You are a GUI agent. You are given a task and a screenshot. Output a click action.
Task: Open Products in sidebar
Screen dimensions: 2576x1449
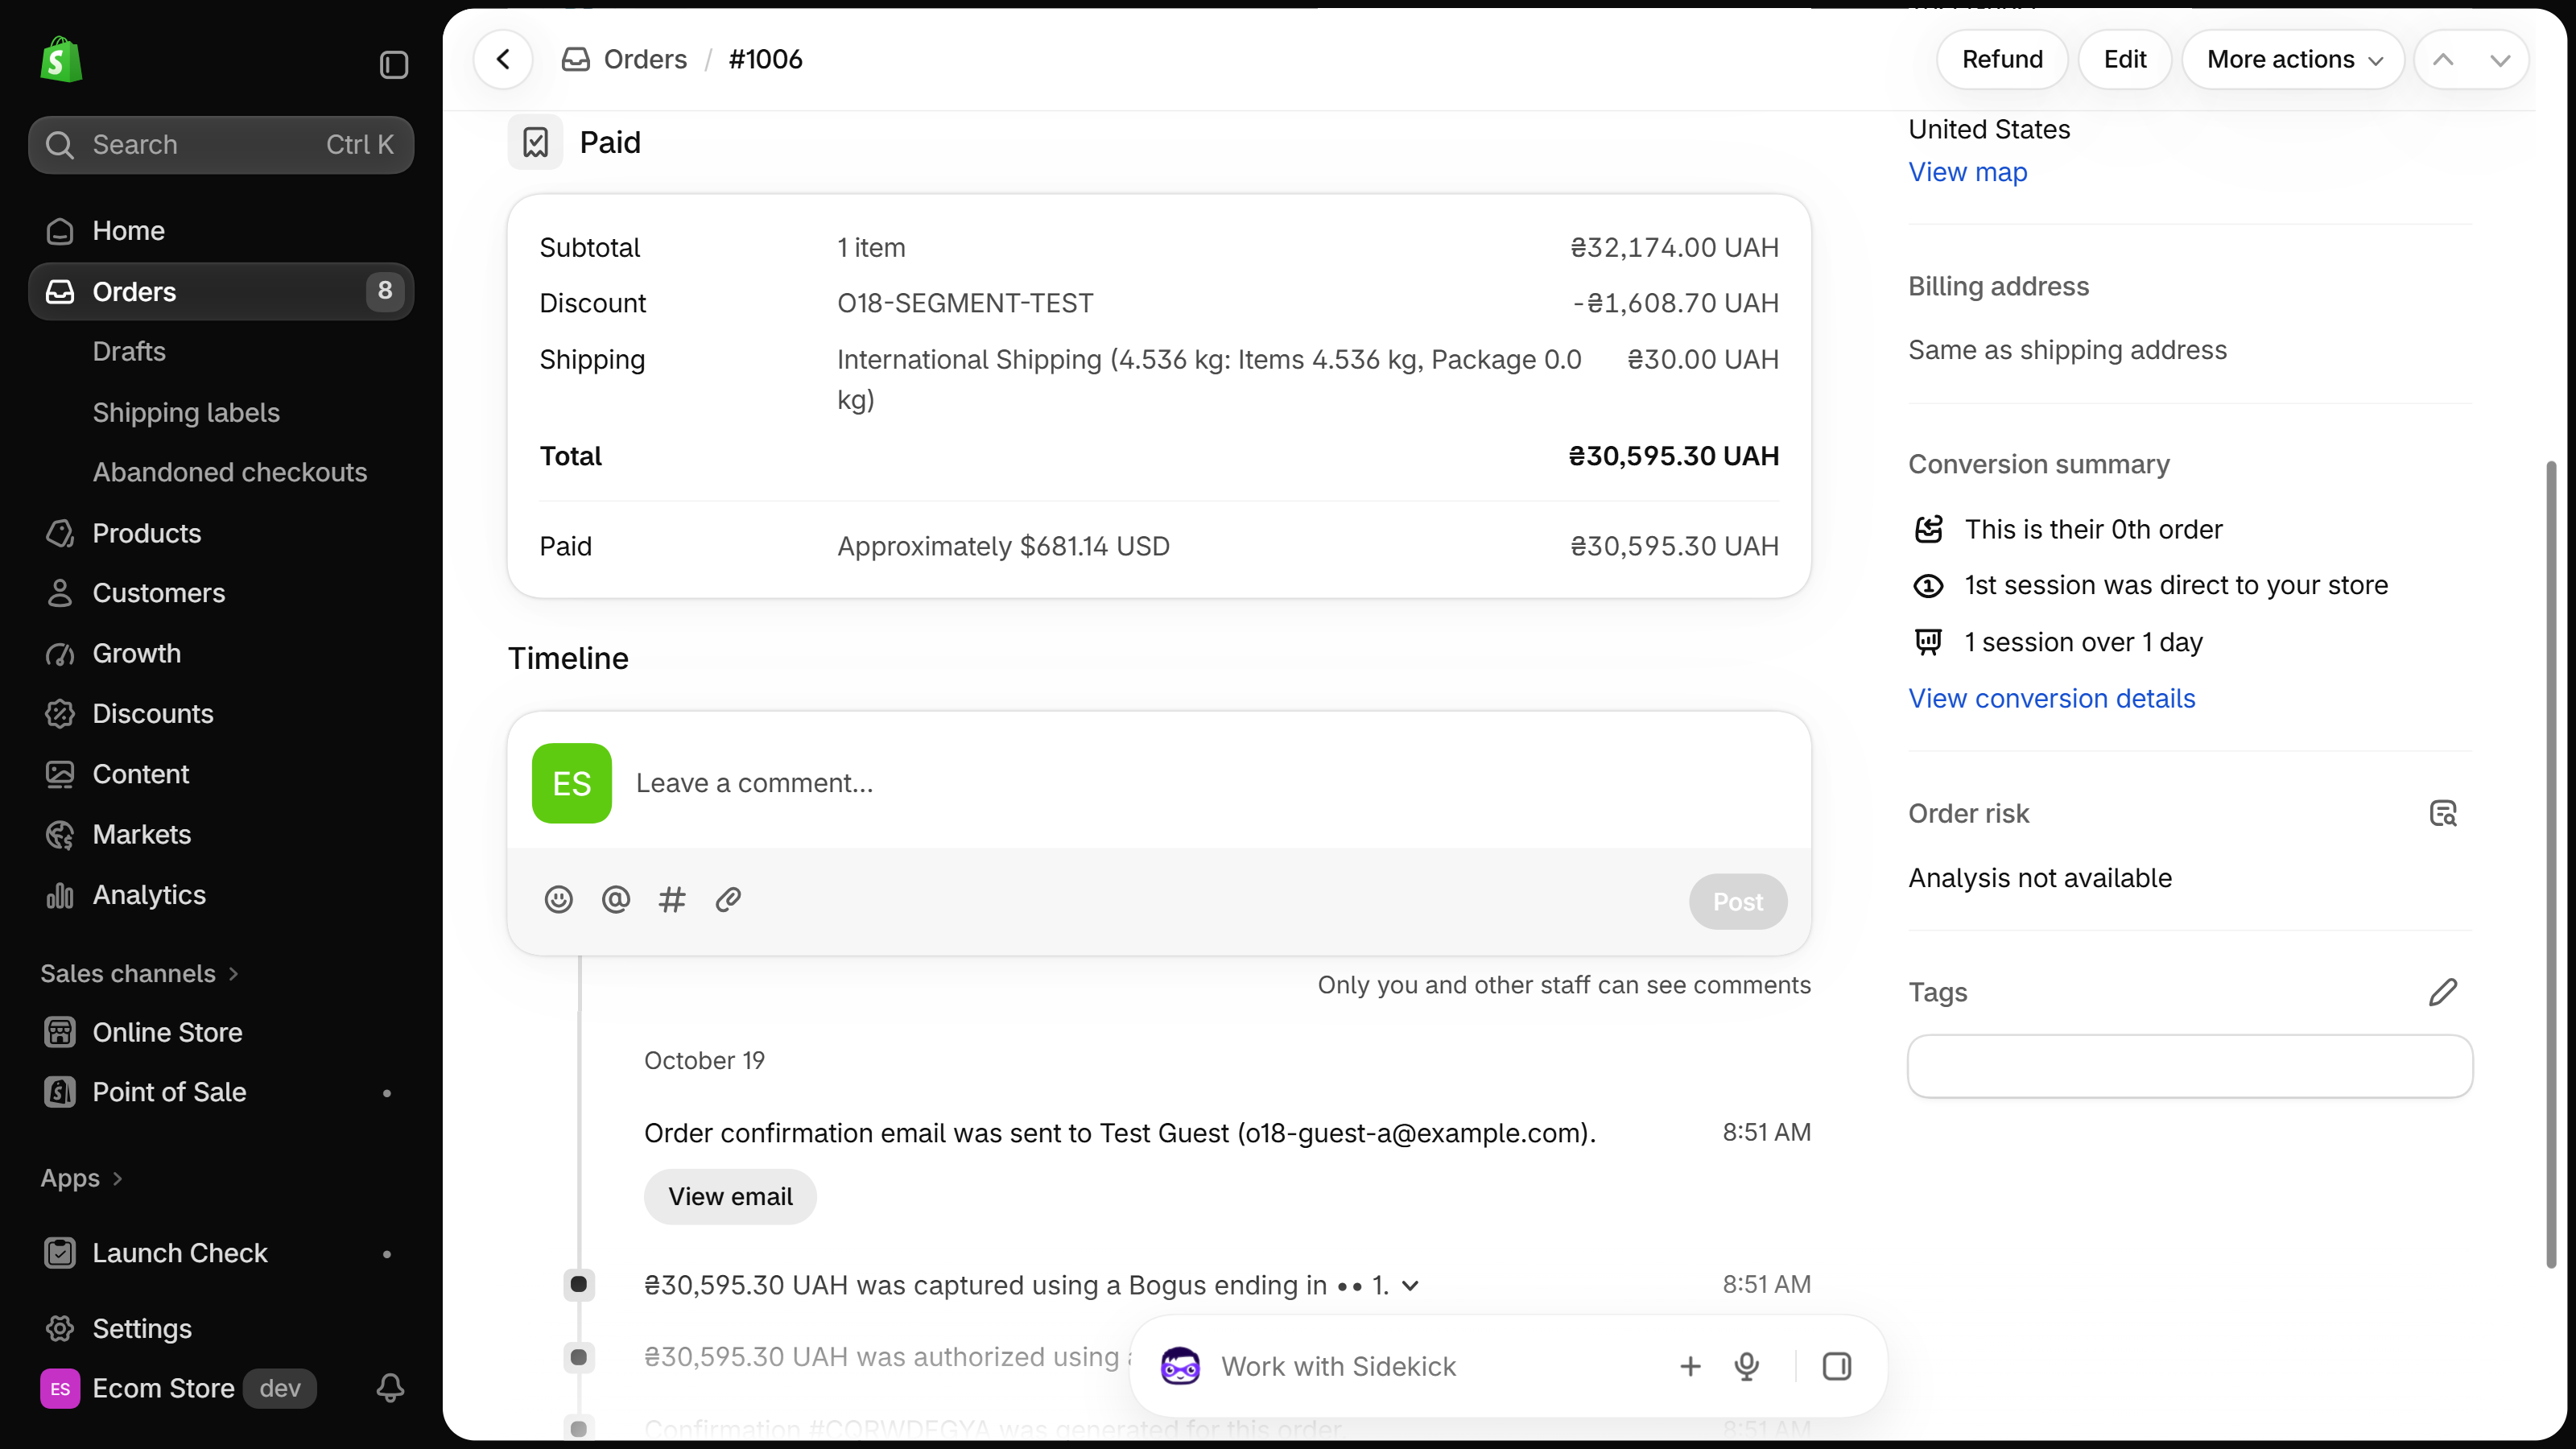[x=221, y=533]
